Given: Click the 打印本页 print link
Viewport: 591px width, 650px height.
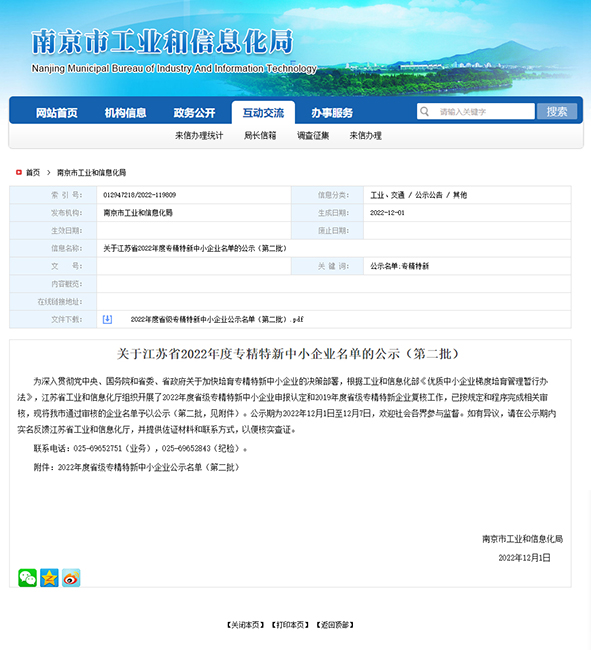Looking at the screenshot, I should pyautogui.click(x=290, y=625).
